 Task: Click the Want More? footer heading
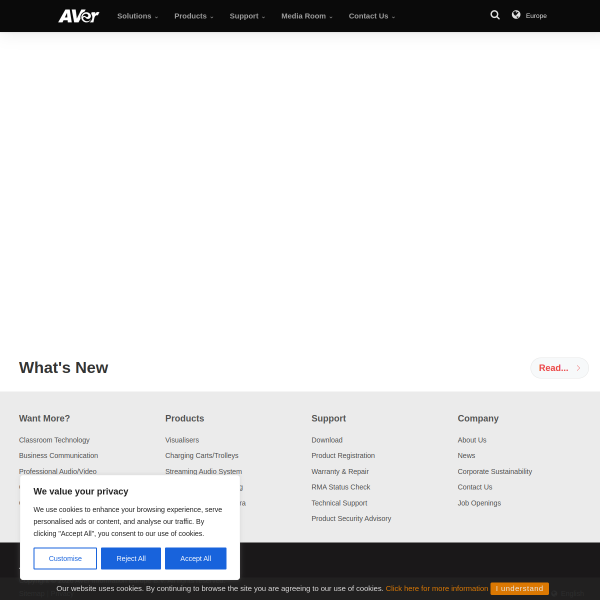pos(44,418)
